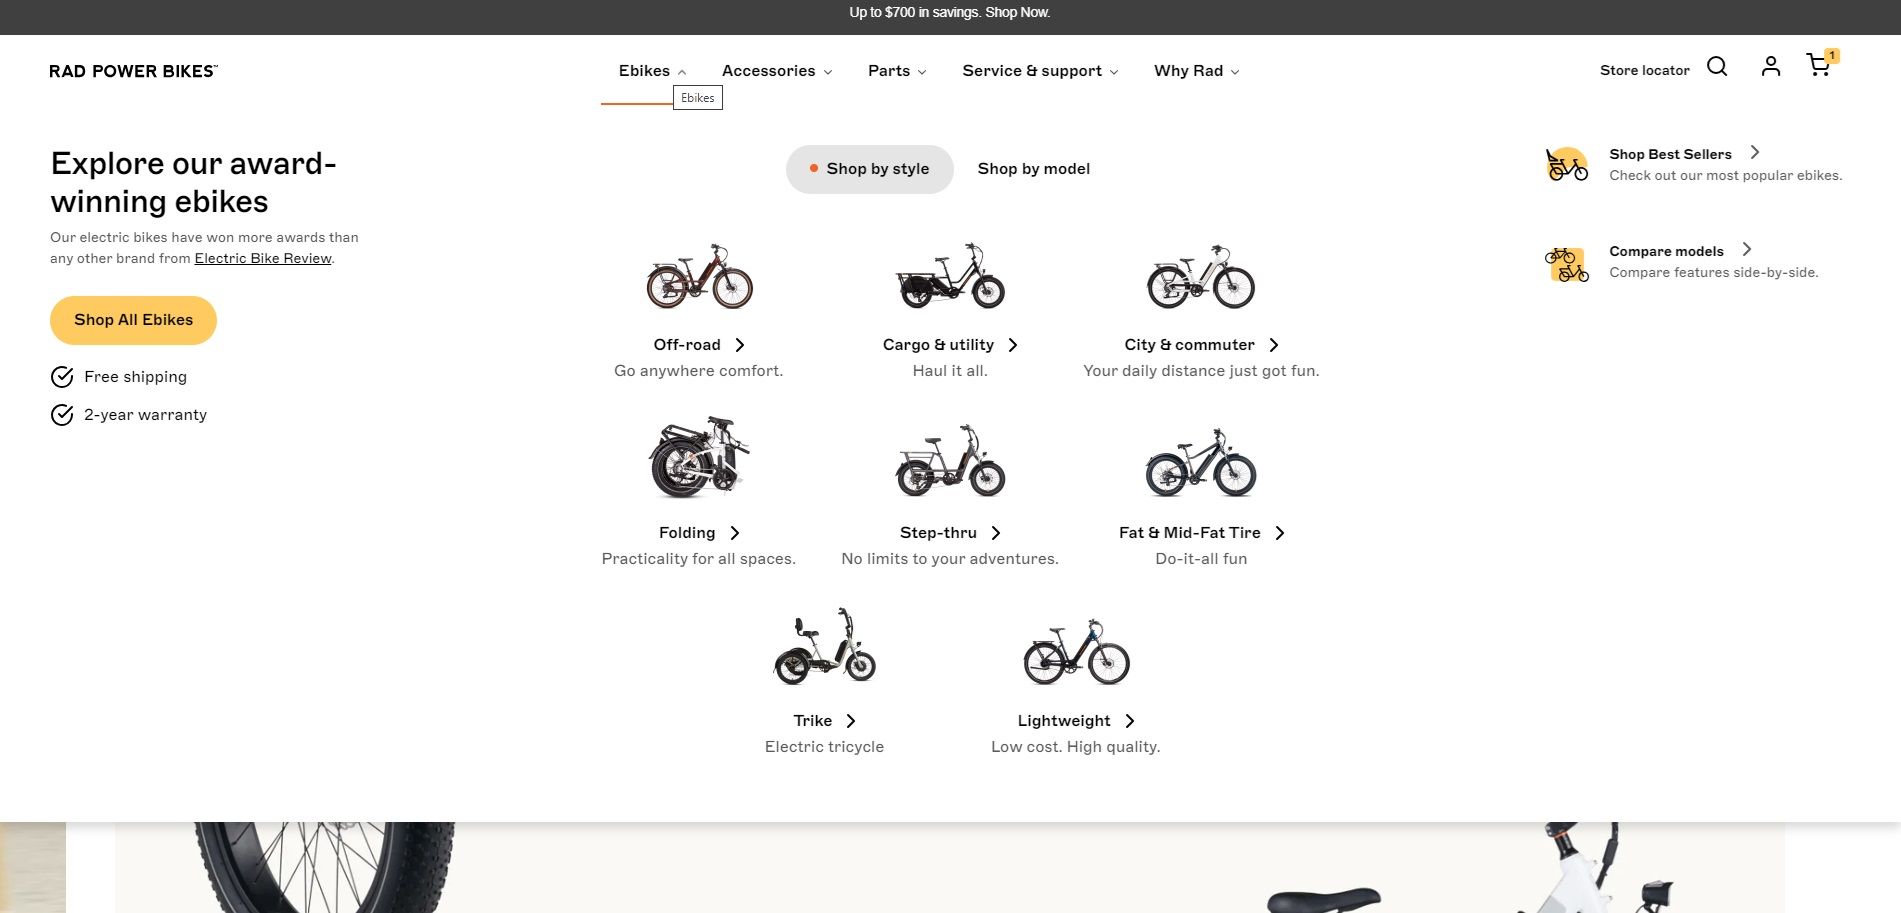The height and width of the screenshot is (913, 1901).
Task: Collapse the Ebikes menu
Action: click(652, 71)
